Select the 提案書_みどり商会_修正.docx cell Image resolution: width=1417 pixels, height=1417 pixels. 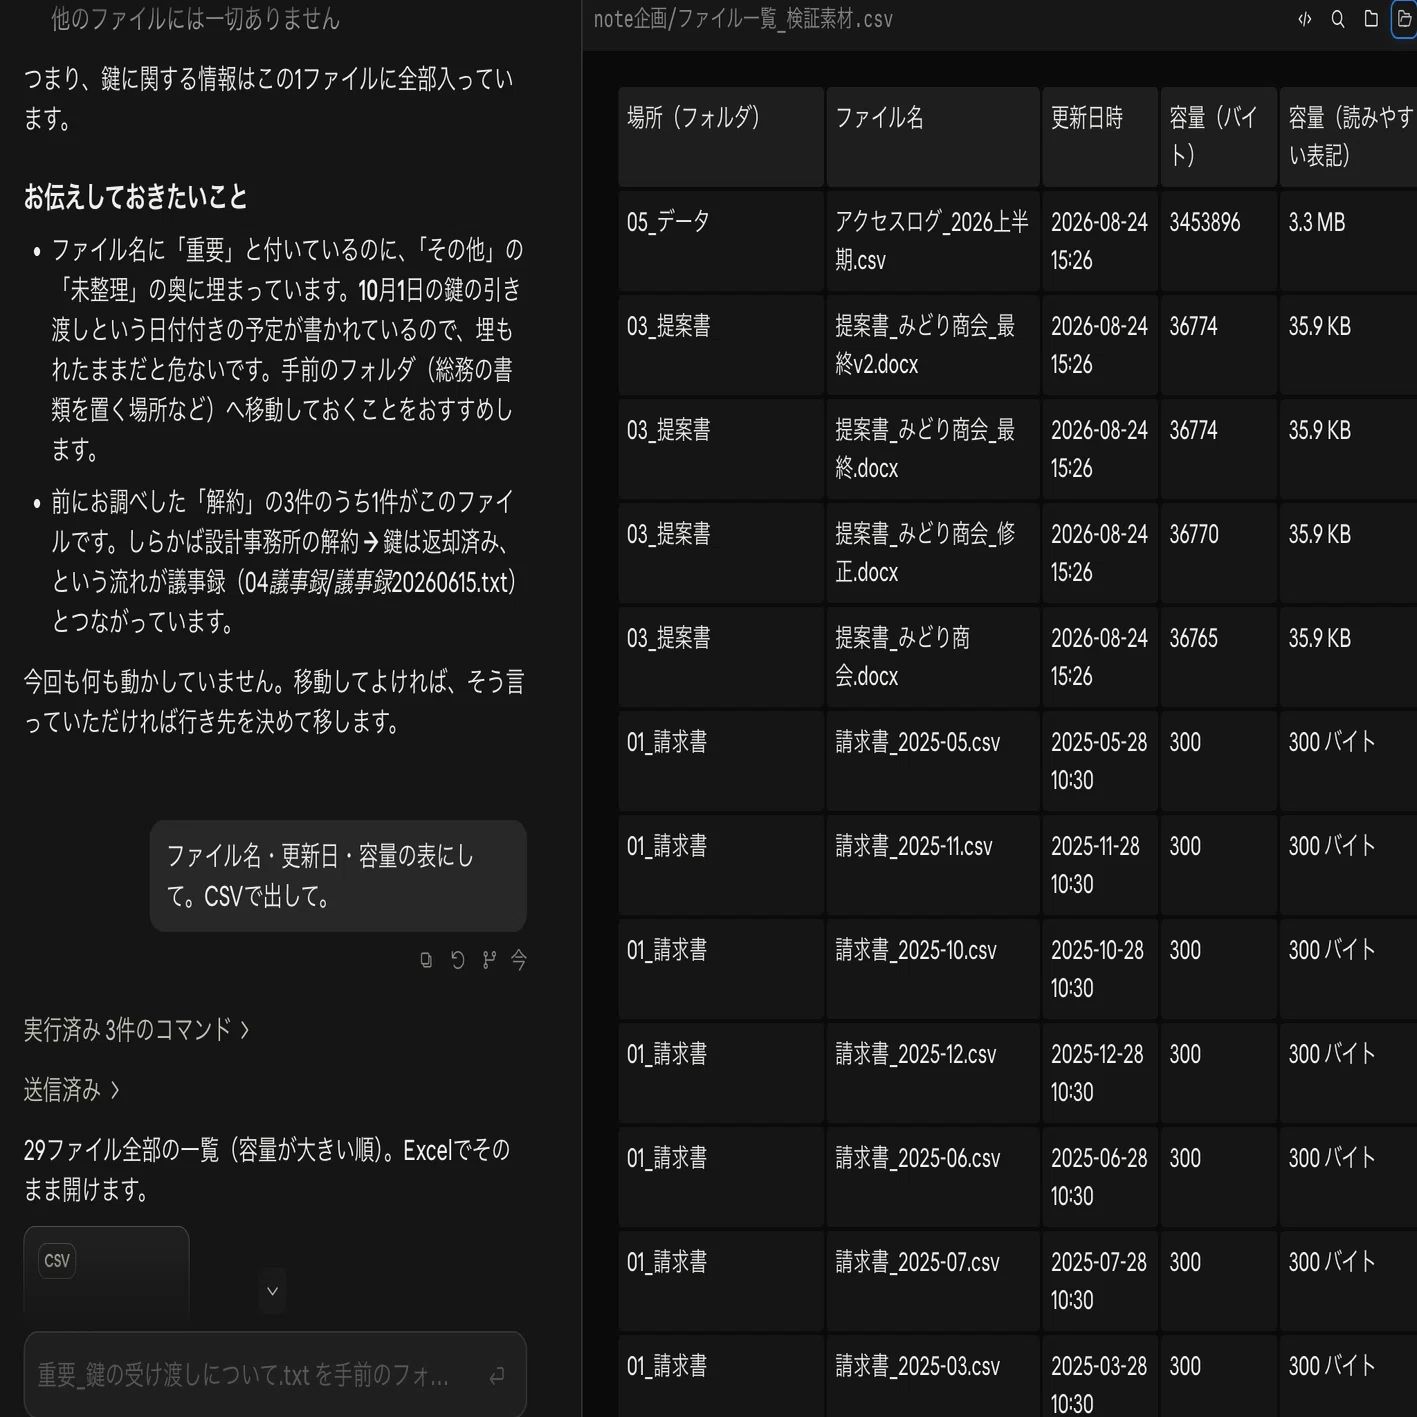point(933,553)
